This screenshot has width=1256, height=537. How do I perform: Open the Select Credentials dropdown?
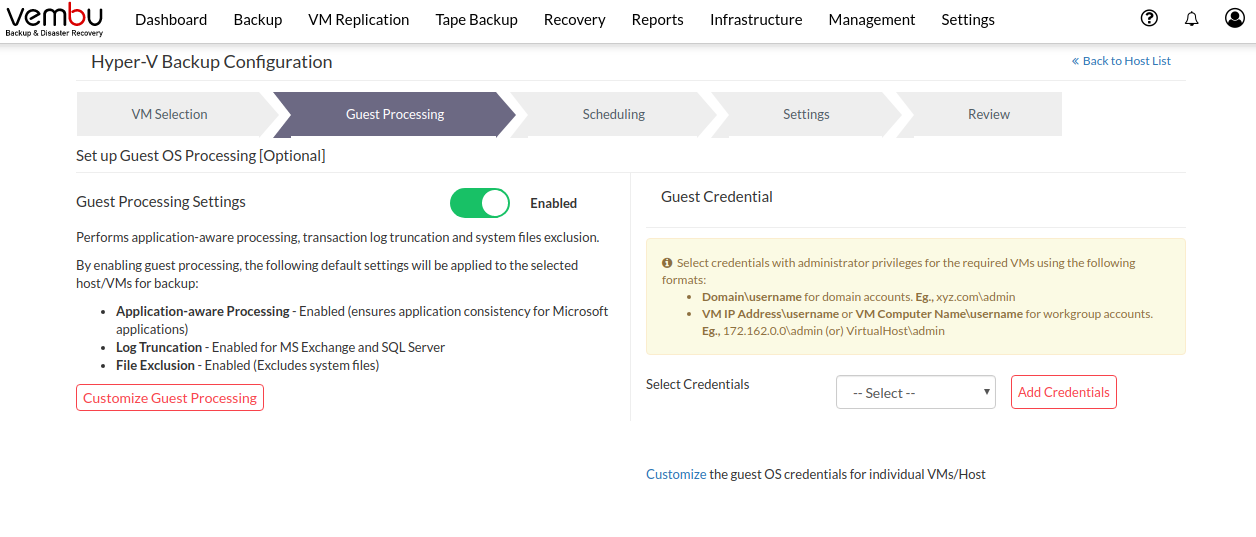point(916,393)
